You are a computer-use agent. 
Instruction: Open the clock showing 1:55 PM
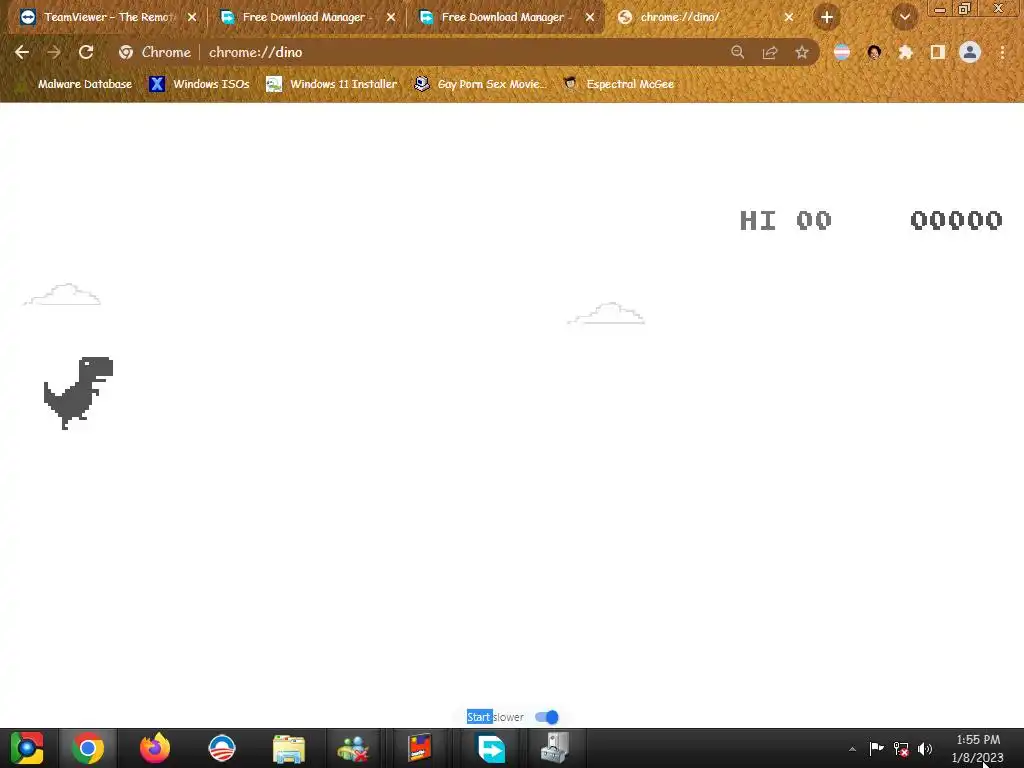[x=978, y=748]
